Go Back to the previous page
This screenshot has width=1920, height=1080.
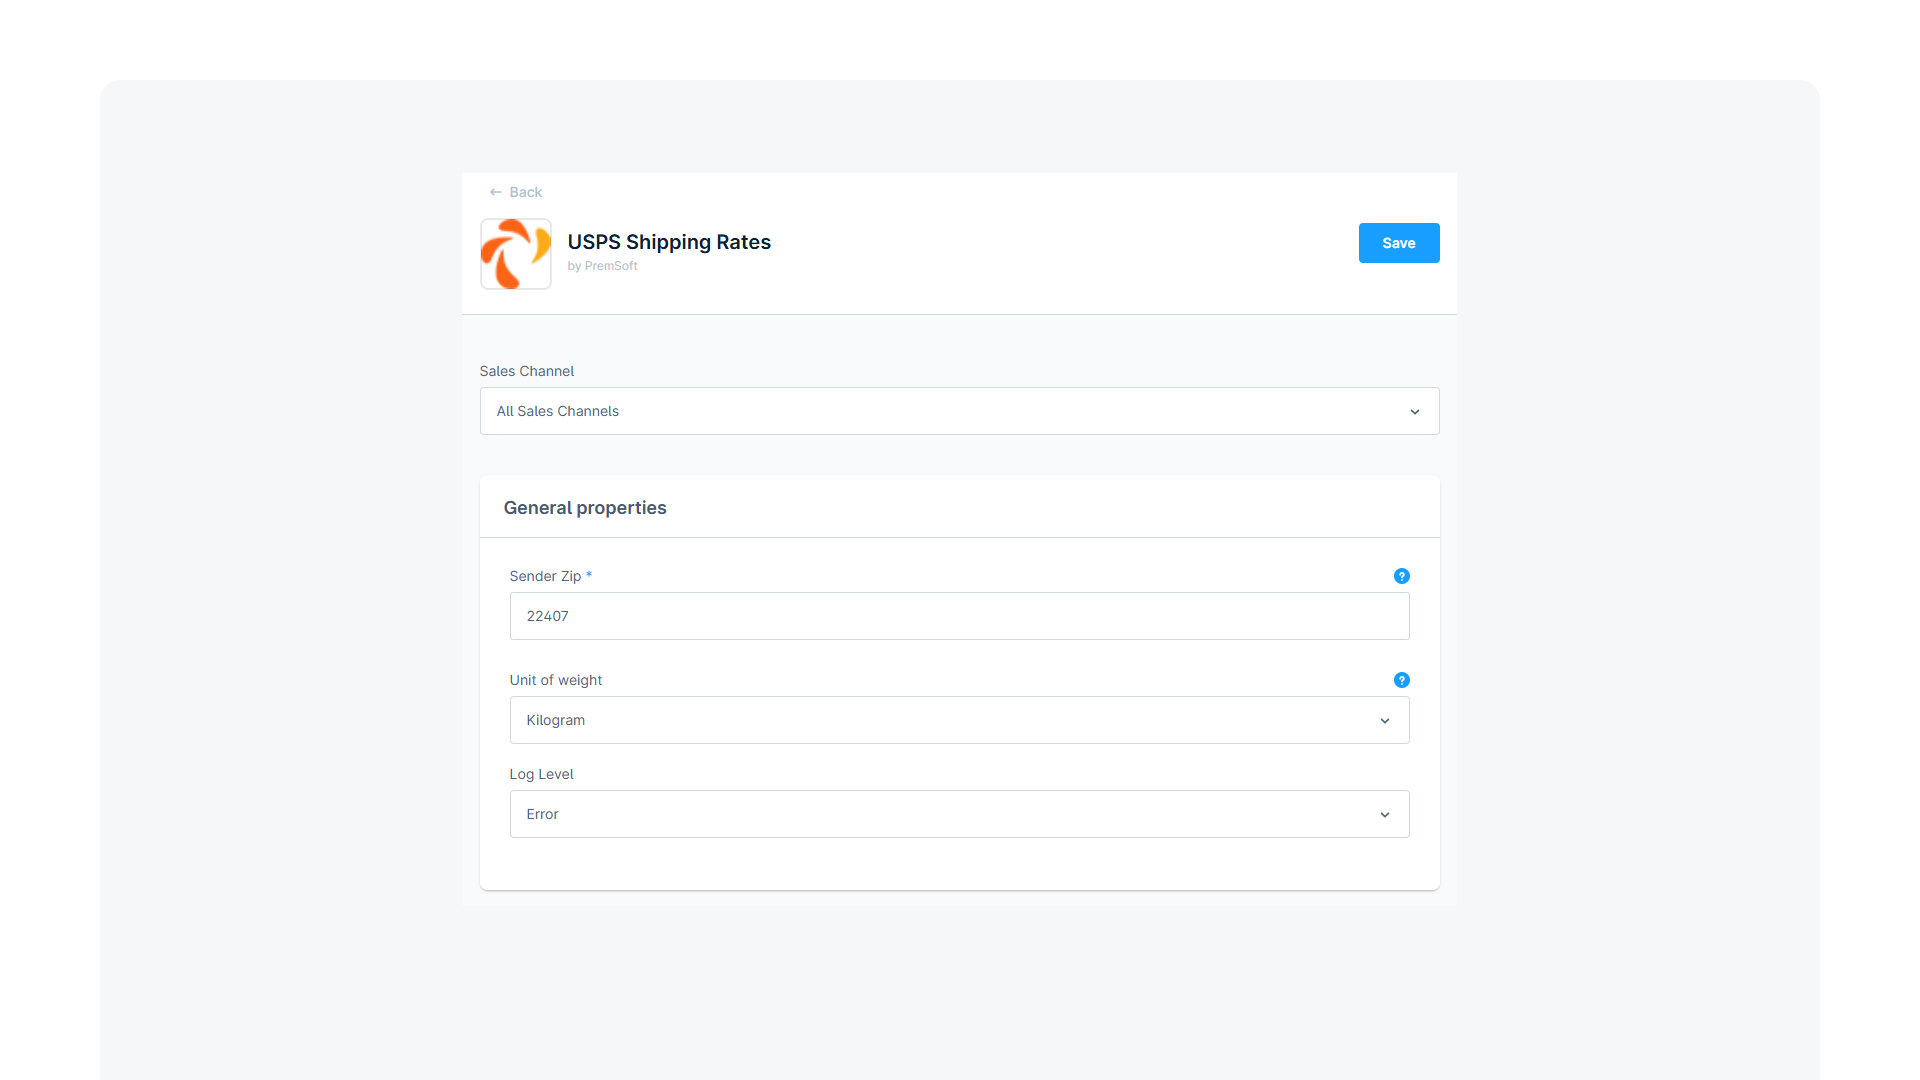(516, 192)
